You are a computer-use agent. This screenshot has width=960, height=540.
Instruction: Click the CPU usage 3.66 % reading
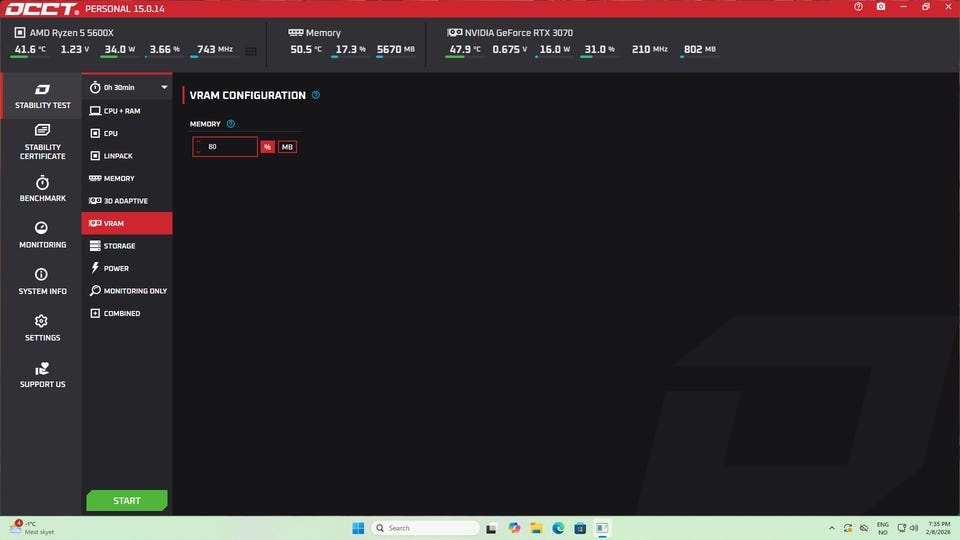[x=165, y=50]
